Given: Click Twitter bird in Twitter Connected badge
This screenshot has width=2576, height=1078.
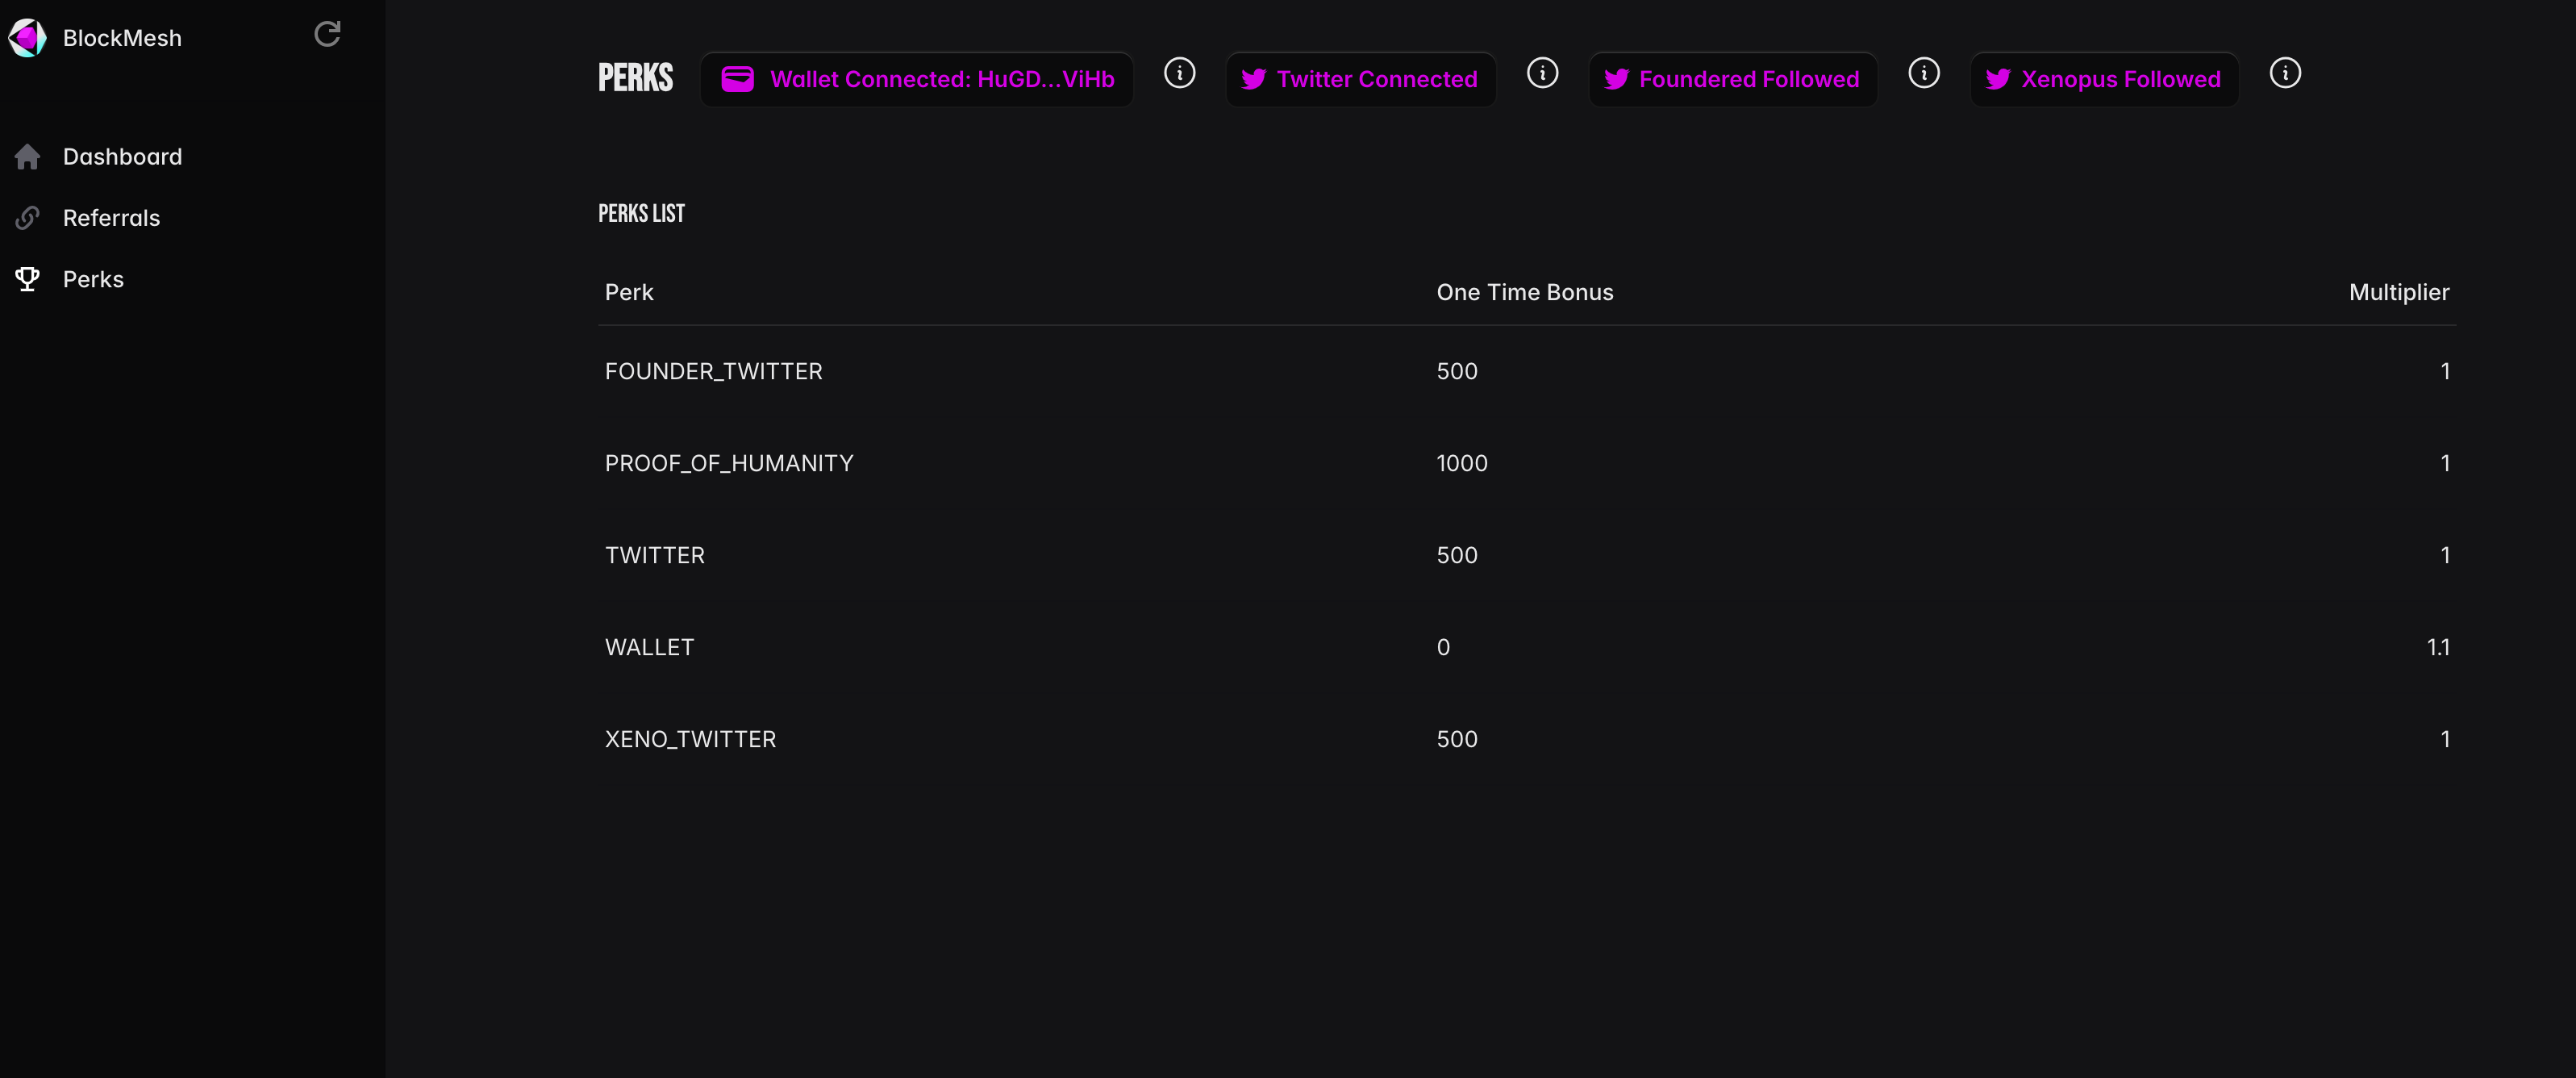Looking at the screenshot, I should coord(1253,79).
